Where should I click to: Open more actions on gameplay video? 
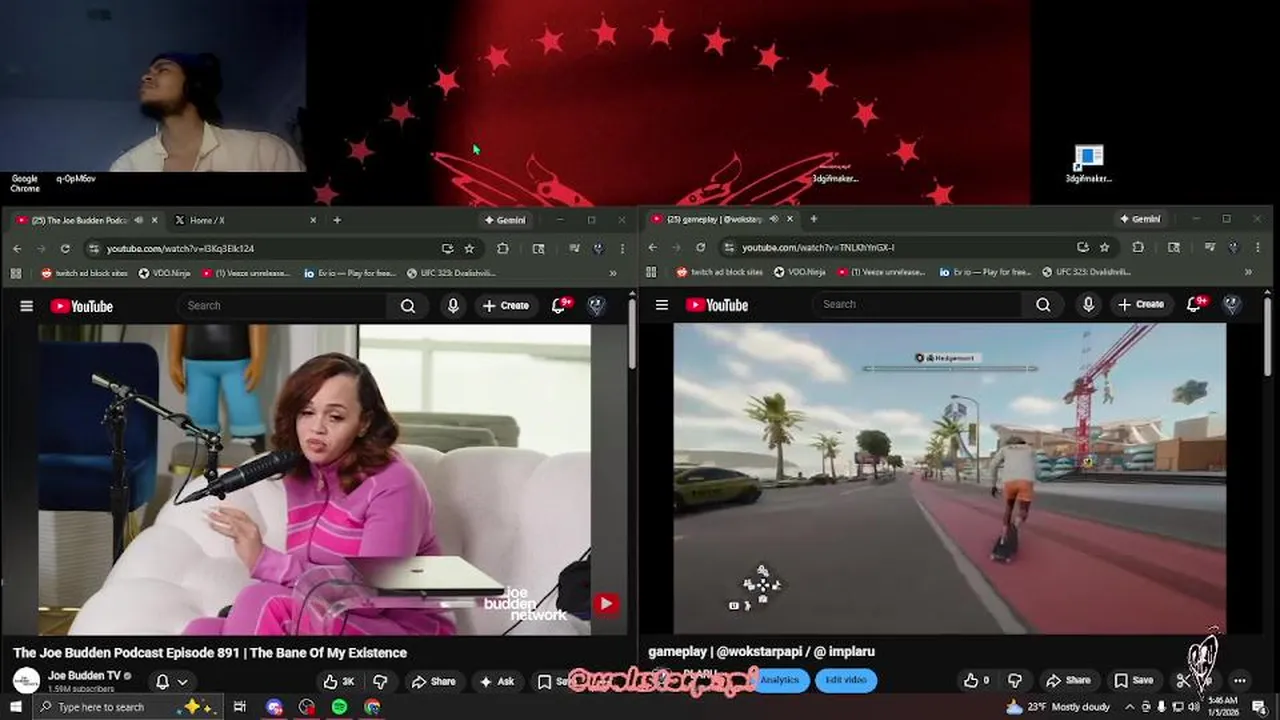[x=1240, y=680]
